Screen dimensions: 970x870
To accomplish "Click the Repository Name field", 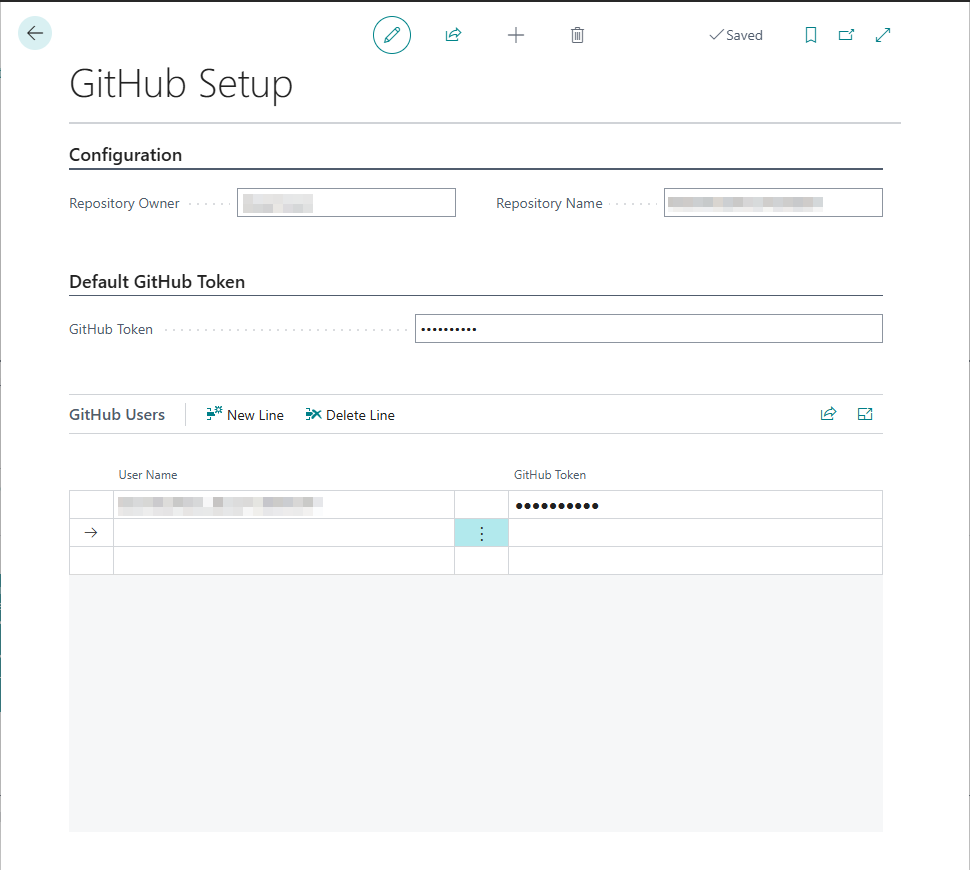I will [773, 202].
